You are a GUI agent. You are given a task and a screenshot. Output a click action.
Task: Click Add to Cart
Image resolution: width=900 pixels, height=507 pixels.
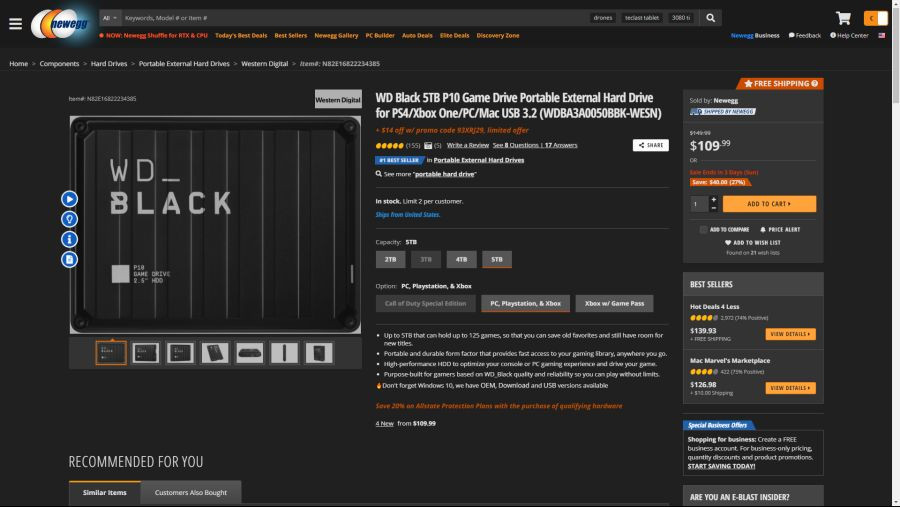pyautogui.click(x=769, y=204)
